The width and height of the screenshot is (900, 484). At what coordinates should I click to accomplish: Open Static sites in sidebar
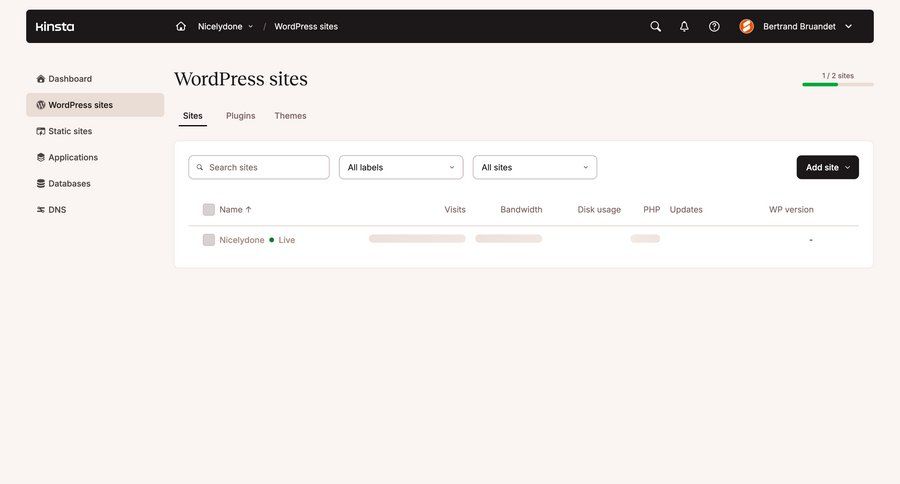(95, 131)
